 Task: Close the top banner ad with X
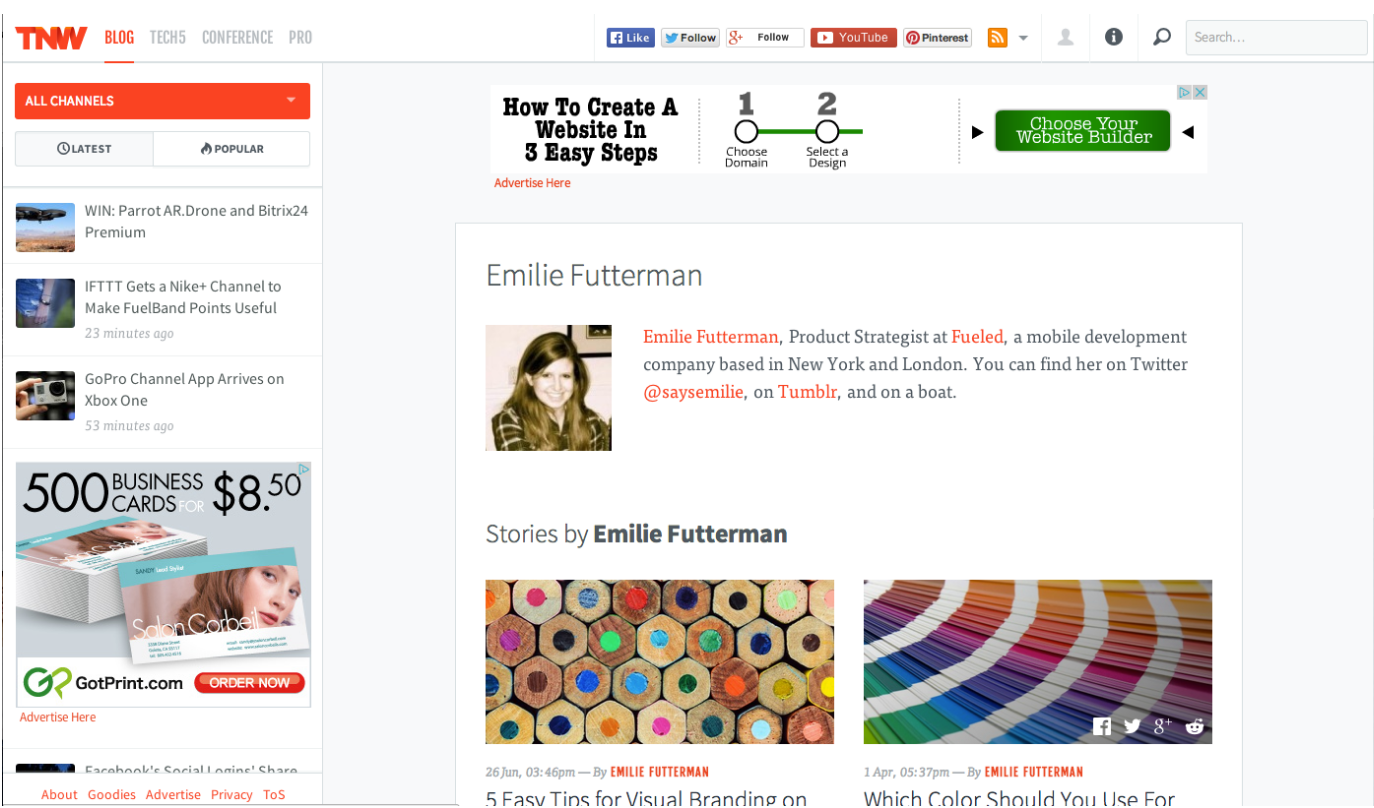1200,92
